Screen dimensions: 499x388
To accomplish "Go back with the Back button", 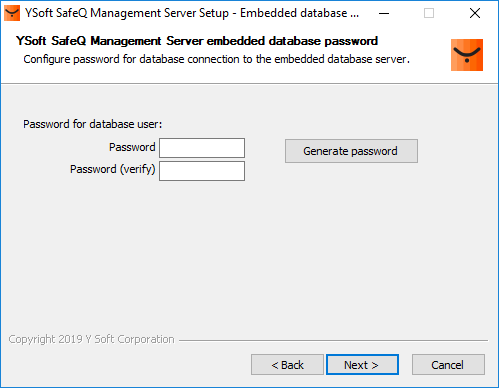I will click(x=287, y=365).
